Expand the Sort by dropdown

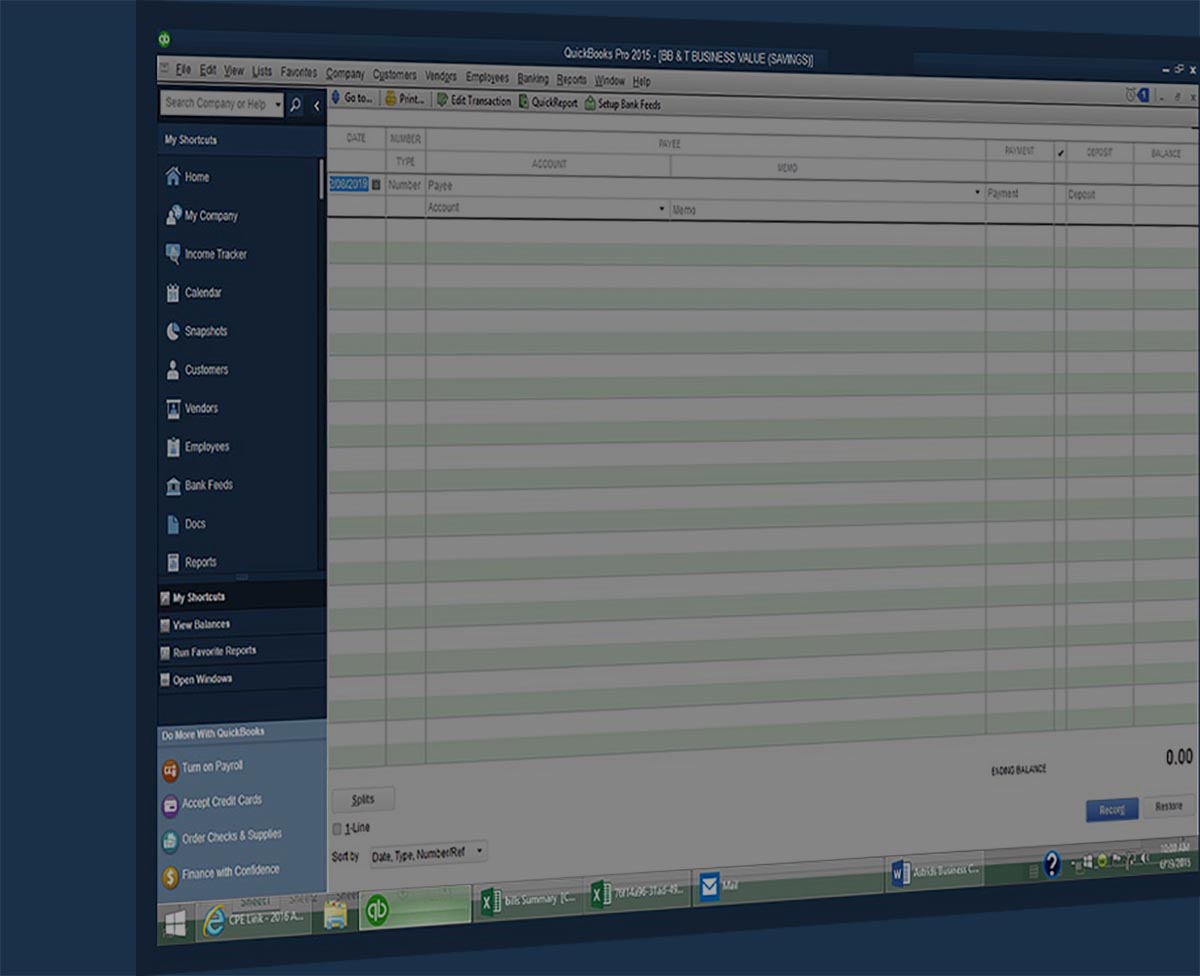click(480, 852)
